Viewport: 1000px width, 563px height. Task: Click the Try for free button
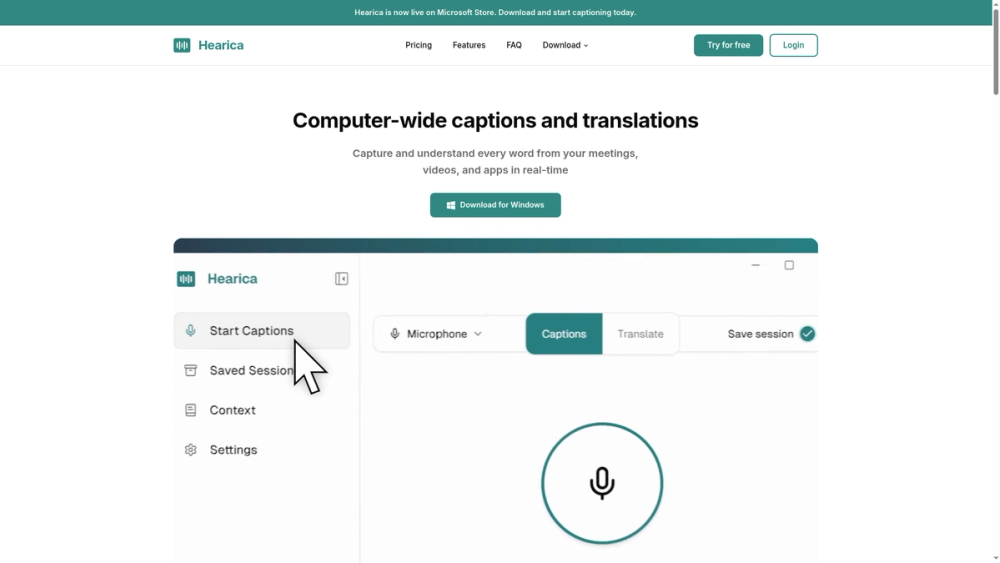coord(728,45)
